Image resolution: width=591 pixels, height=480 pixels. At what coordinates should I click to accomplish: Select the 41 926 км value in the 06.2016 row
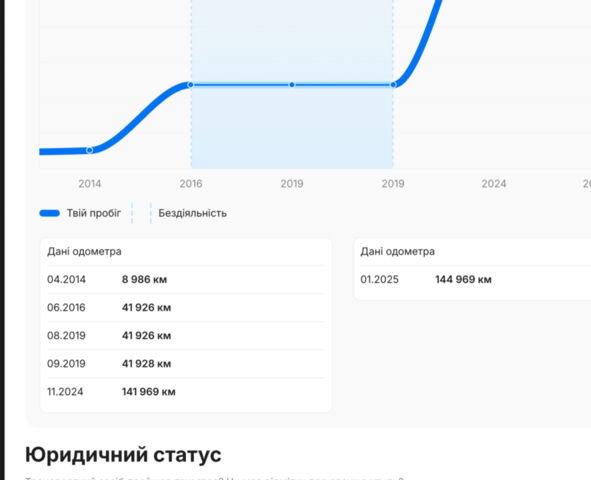click(x=146, y=307)
